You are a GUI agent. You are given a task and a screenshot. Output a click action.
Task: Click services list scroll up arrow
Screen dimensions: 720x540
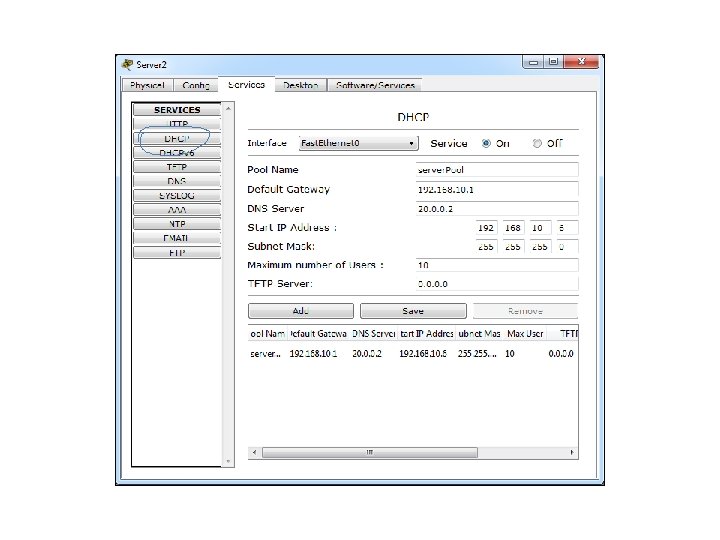tap(228, 108)
